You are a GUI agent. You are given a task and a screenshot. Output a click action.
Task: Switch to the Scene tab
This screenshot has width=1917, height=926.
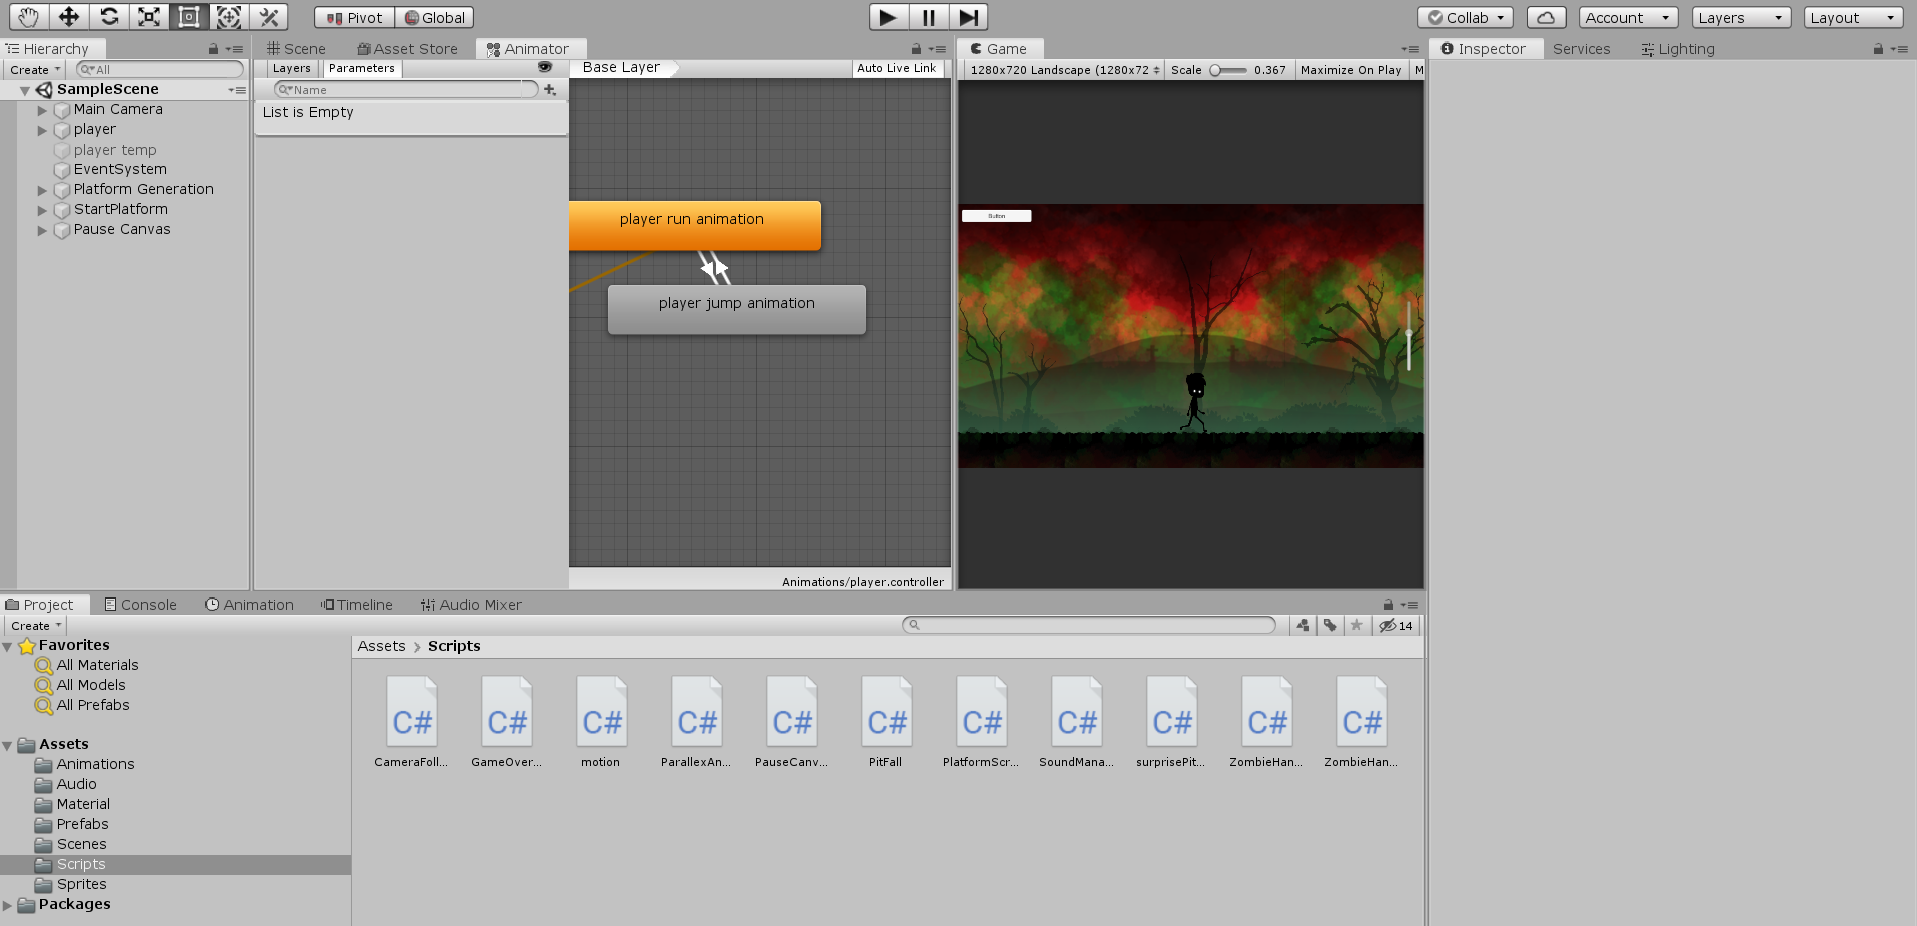(x=296, y=48)
